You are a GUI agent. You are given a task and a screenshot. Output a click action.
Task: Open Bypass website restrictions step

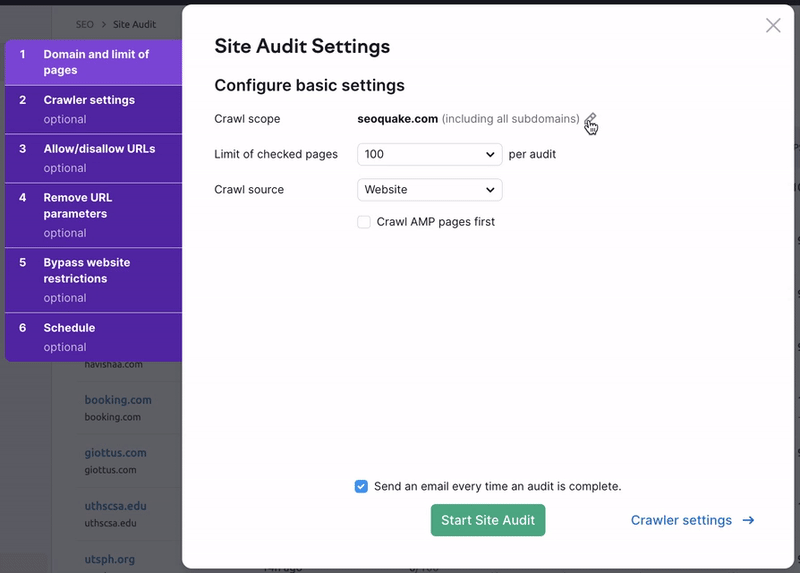coord(93,280)
